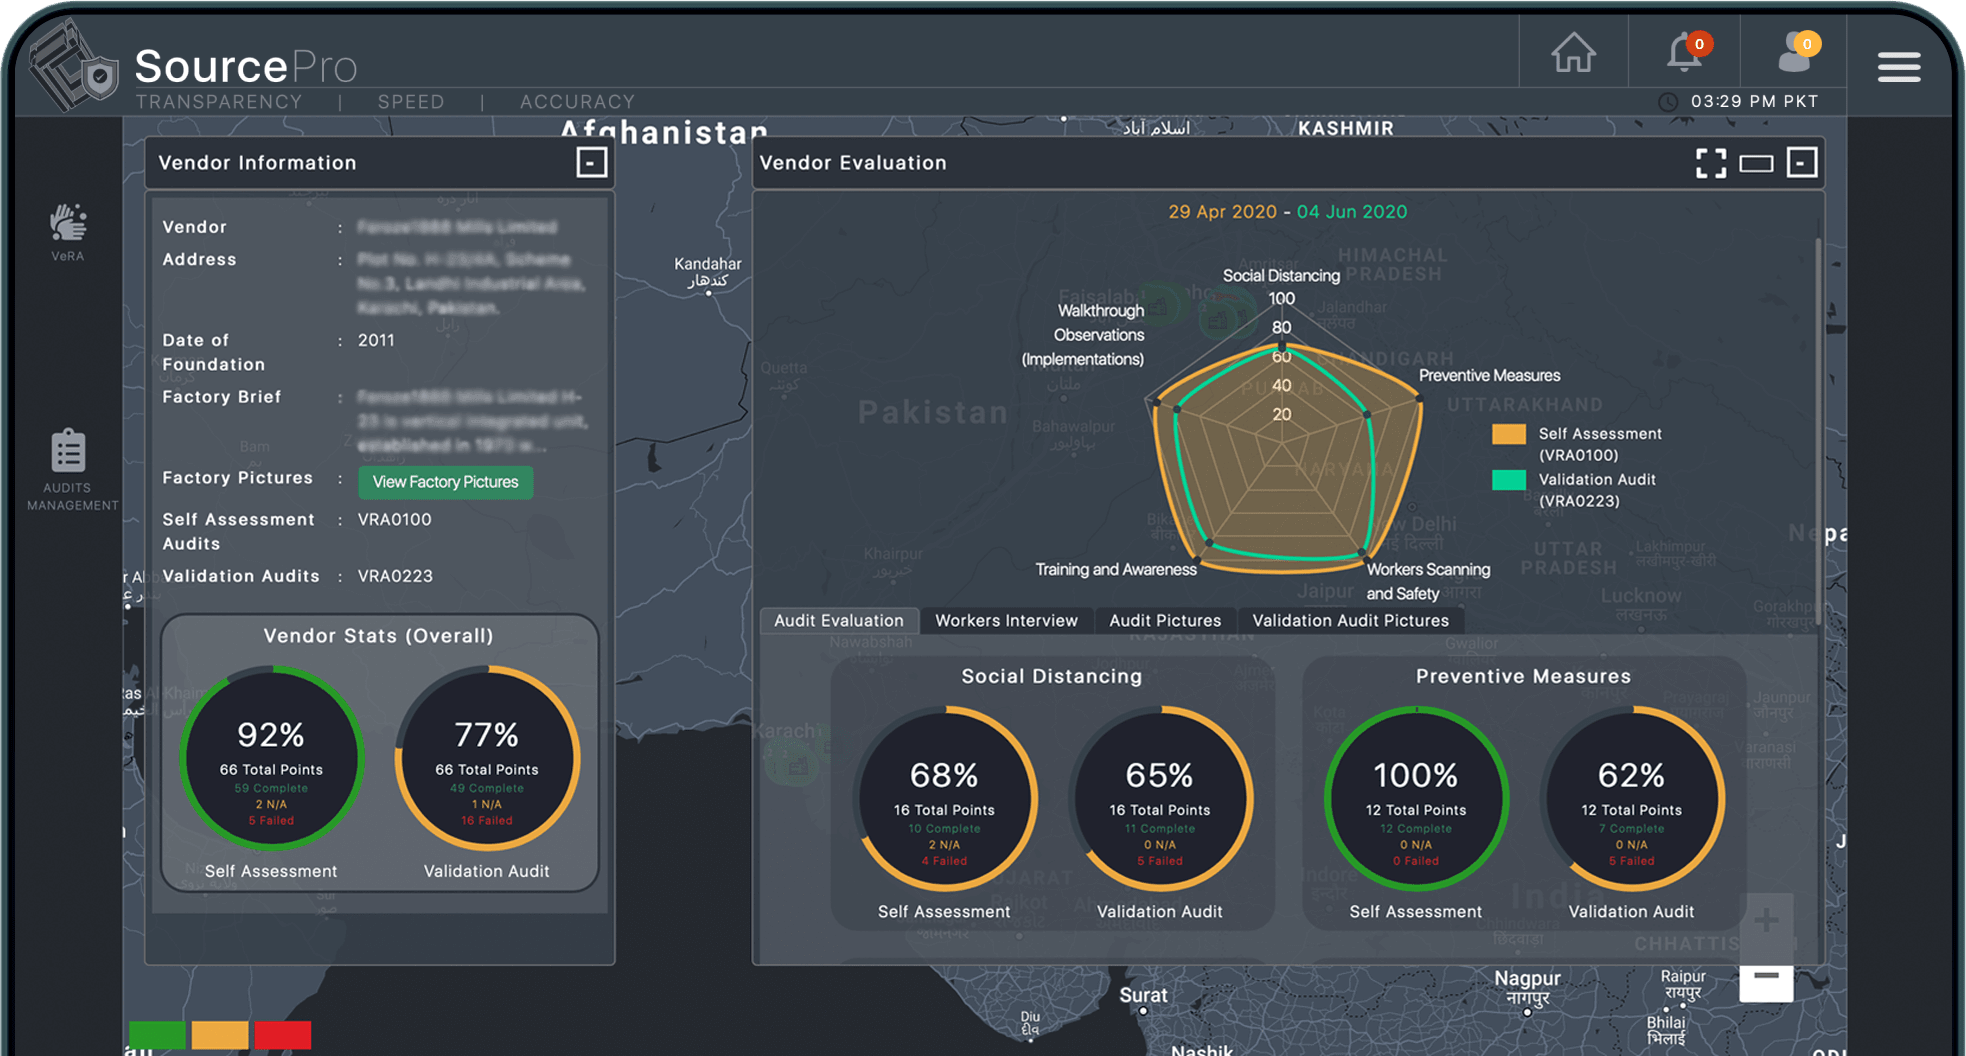The height and width of the screenshot is (1056, 1966).
Task: Click Training and Awareness radar label
Action: click(x=1116, y=570)
